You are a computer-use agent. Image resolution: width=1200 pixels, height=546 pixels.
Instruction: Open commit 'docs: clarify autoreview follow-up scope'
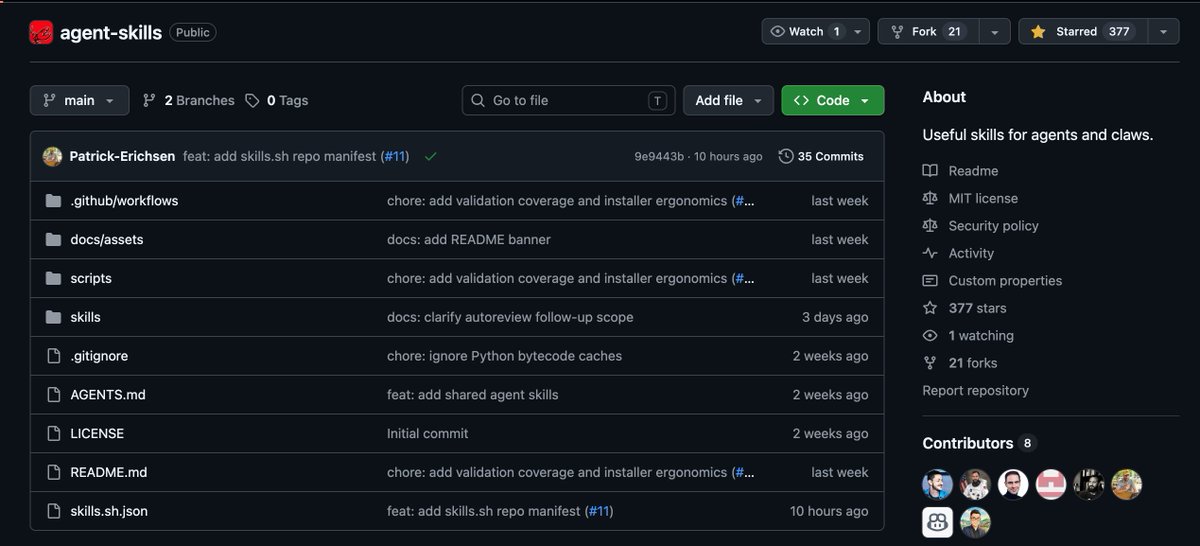click(x=510, y=317)
